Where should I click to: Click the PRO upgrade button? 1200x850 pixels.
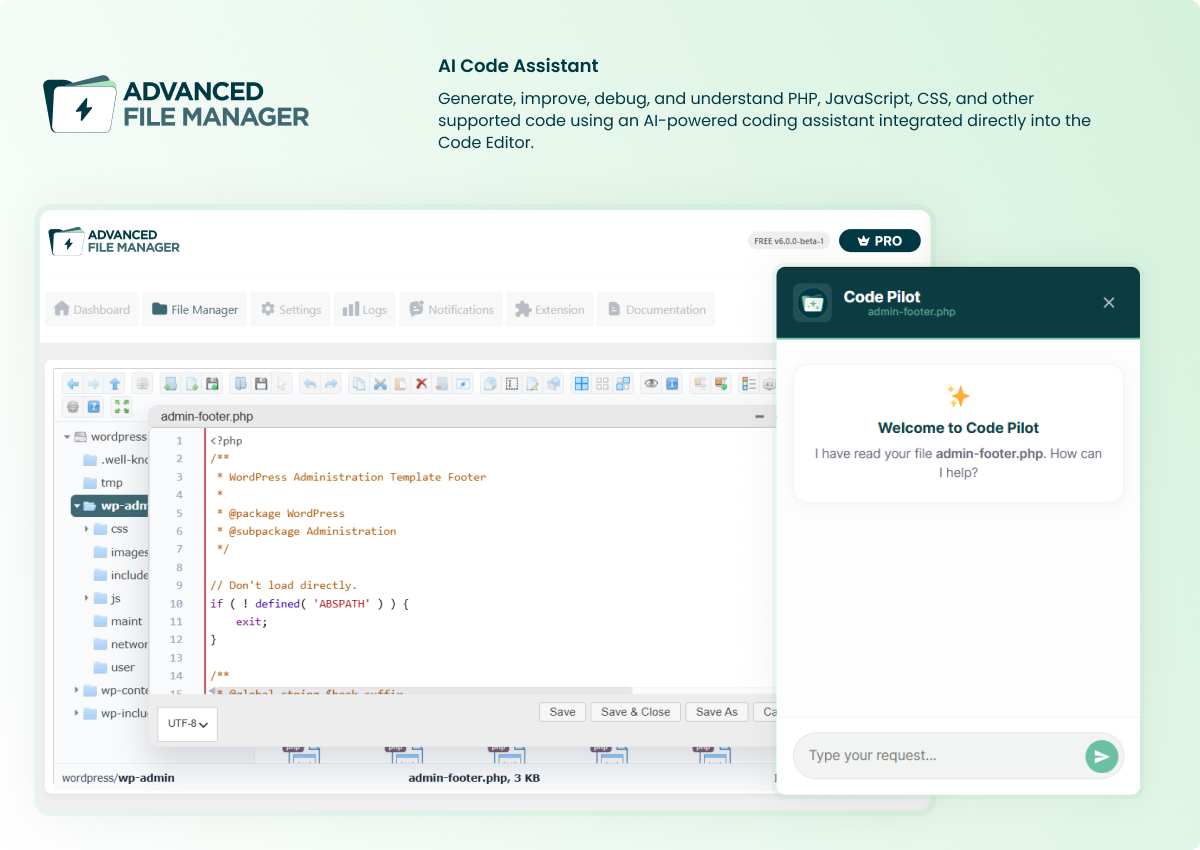tap(879, 241)
